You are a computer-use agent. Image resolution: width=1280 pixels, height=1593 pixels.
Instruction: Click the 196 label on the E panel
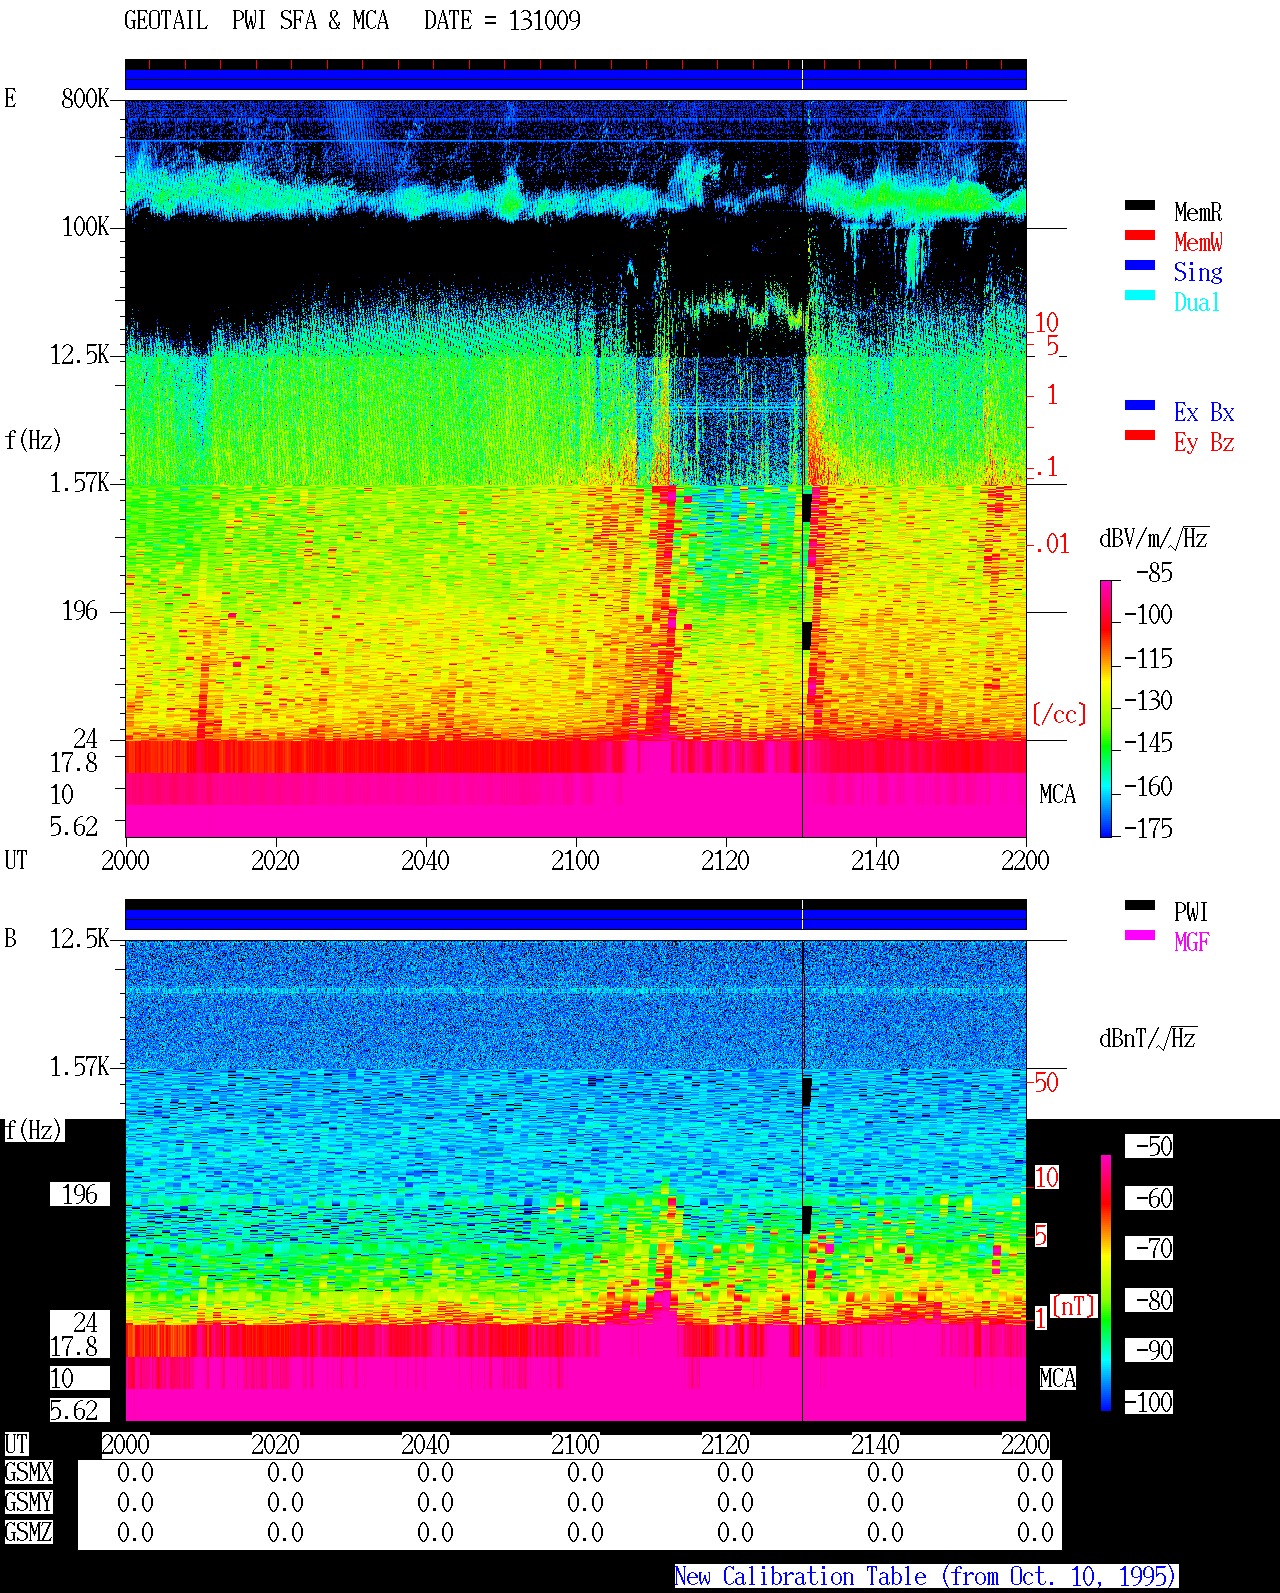(80, 611)
